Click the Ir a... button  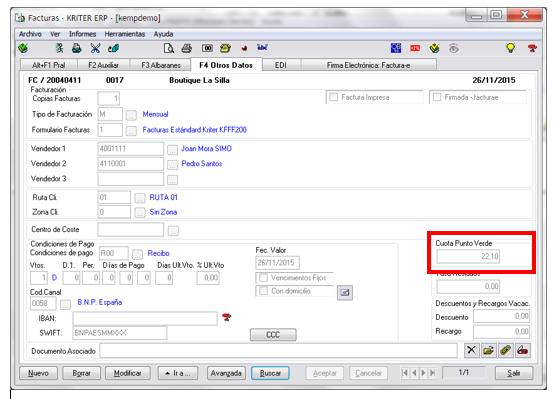(x=178, y=373)
